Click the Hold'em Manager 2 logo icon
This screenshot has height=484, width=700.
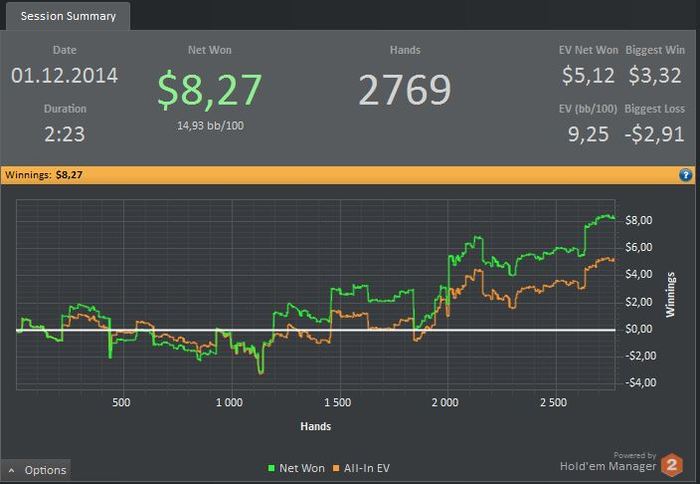672,465
